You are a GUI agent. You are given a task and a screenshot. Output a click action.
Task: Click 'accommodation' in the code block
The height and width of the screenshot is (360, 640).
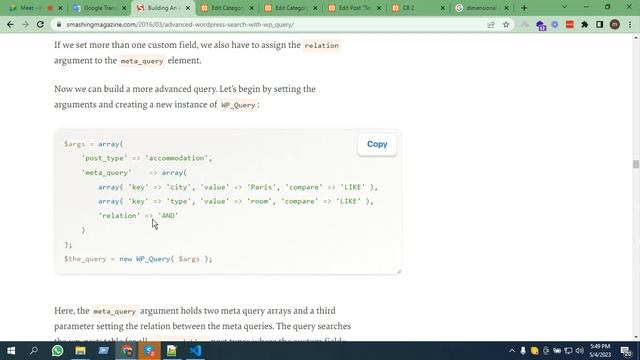(x=176, y=158)
